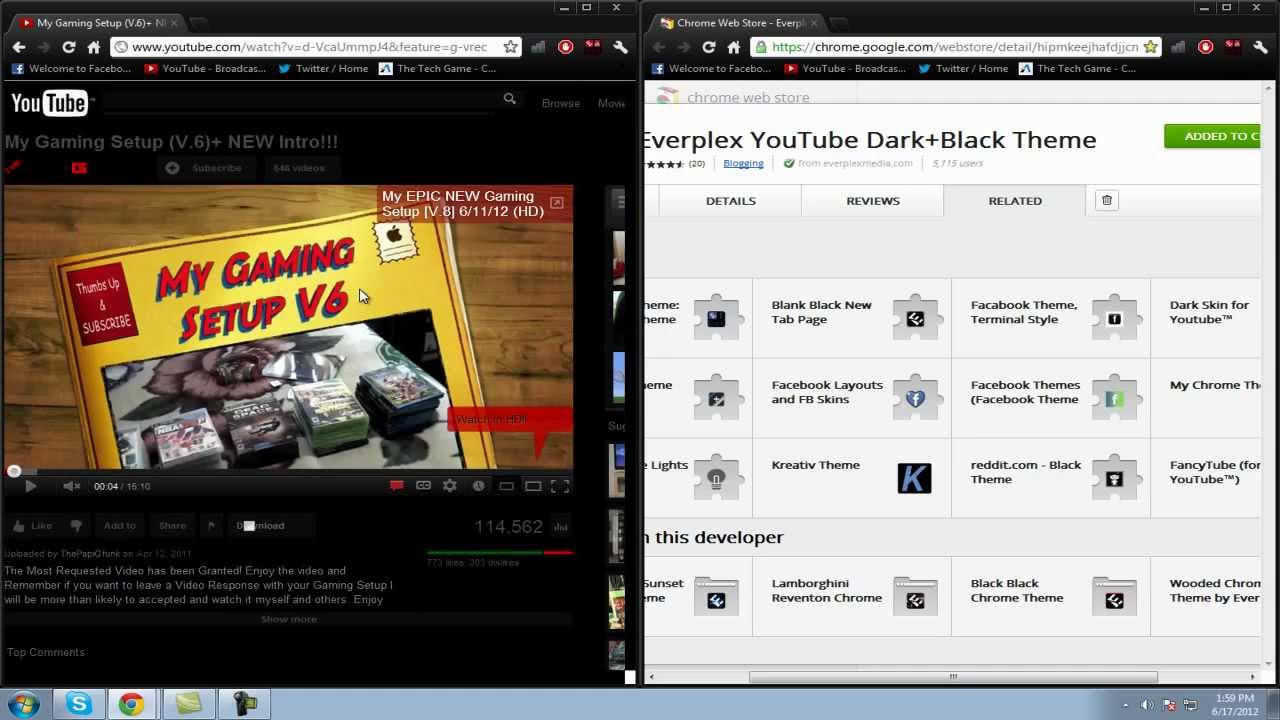Open the Share panel
The image size is (1280, 720).
(x=172, y=525)
